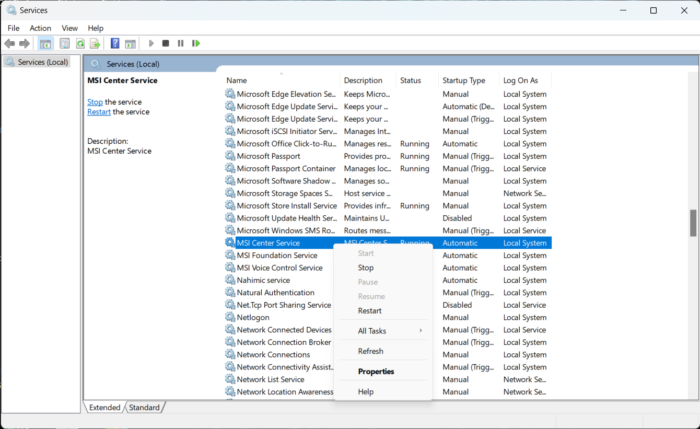
Task: Click the Forward arrow toolbar icon
Action: coord(25,43)
